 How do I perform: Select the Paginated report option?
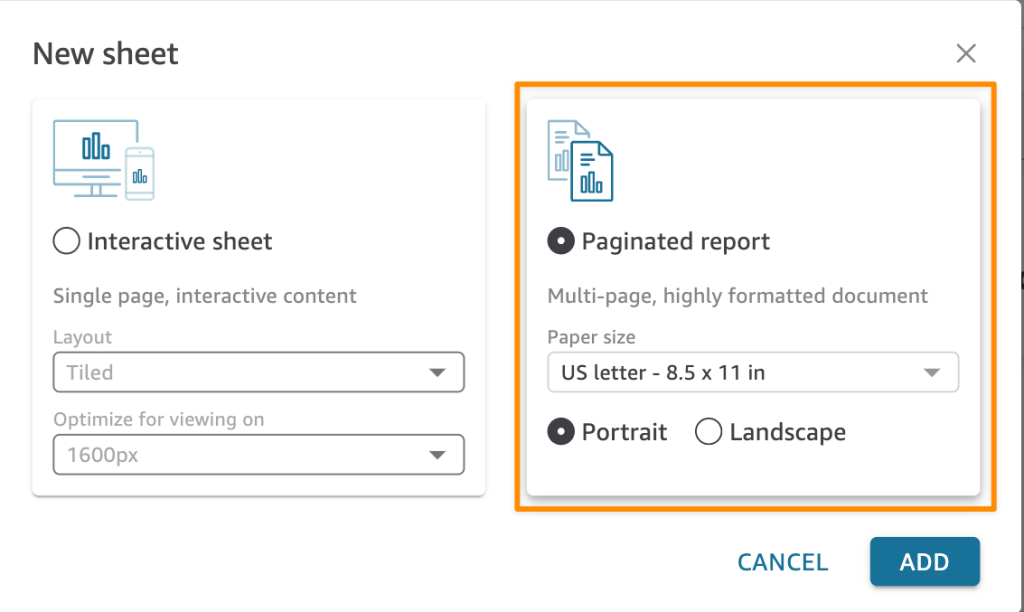tap(559, 241)
